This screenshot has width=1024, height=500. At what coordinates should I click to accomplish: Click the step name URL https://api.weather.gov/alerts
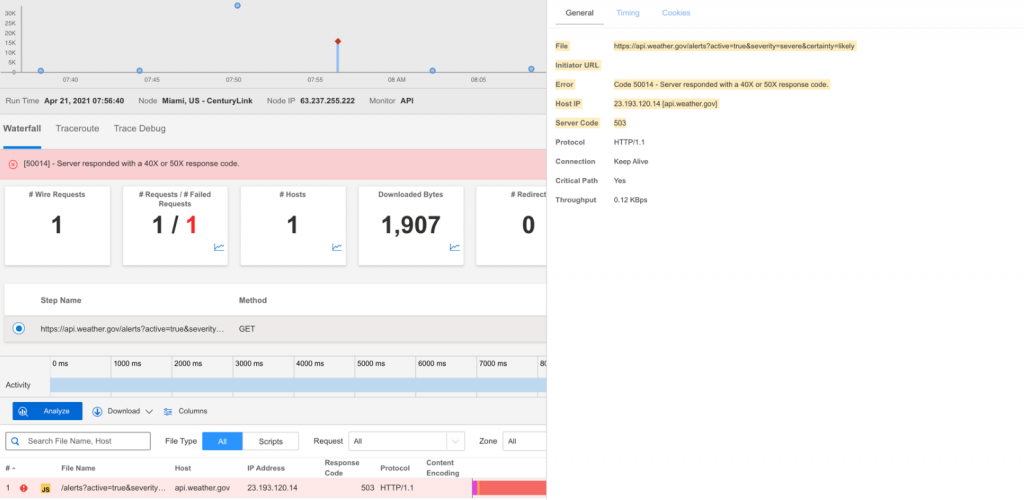(132, 329)
